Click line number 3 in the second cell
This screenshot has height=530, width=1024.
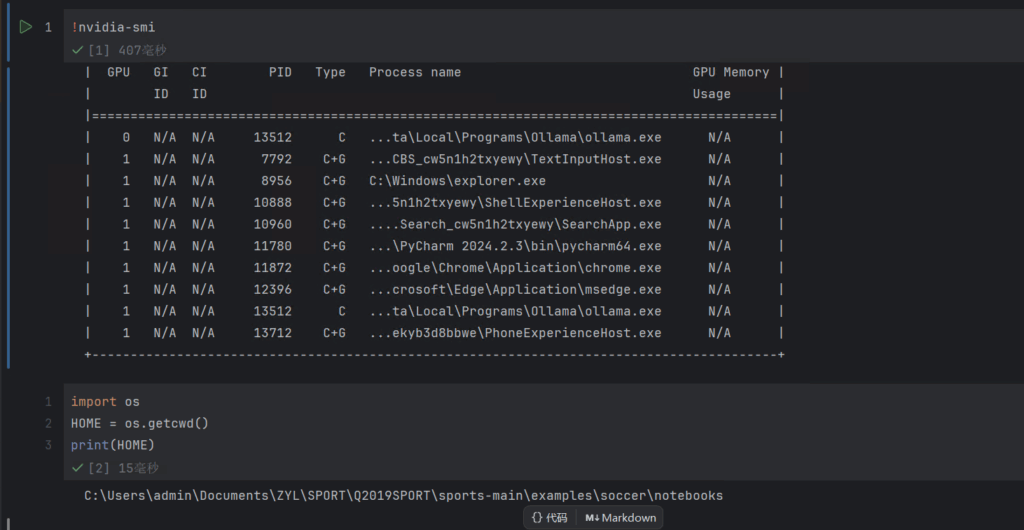click(48, 445)
